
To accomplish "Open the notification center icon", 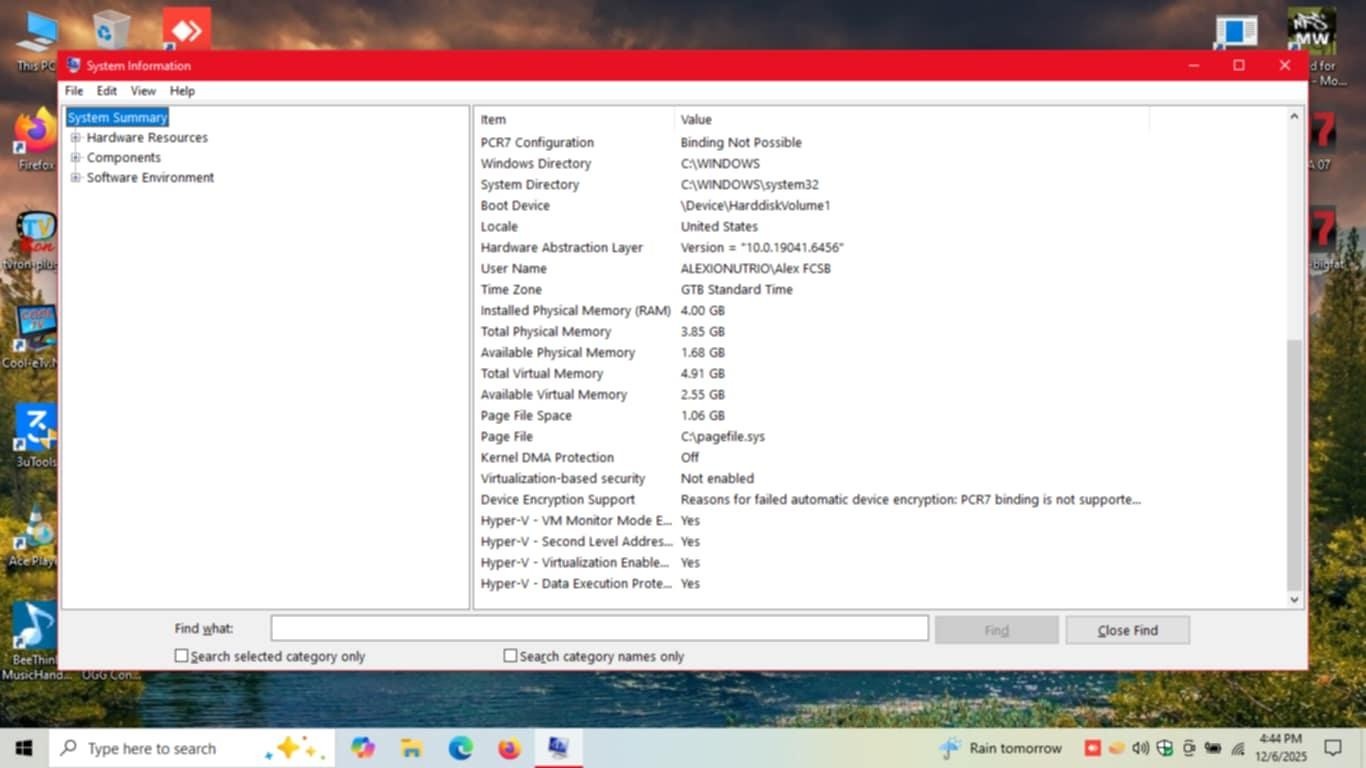I will 1332,748.
